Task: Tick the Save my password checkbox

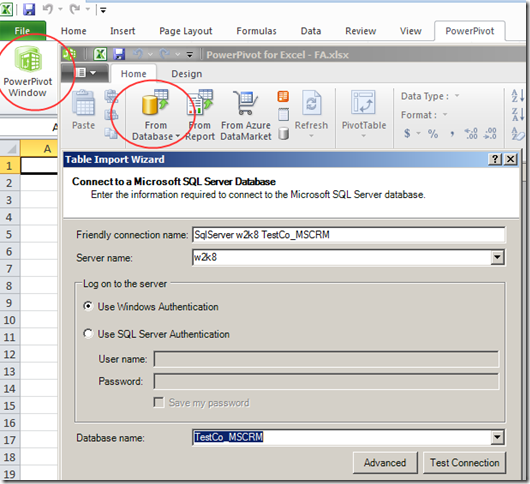Action: pyautogui.click(x=159, y=402)
